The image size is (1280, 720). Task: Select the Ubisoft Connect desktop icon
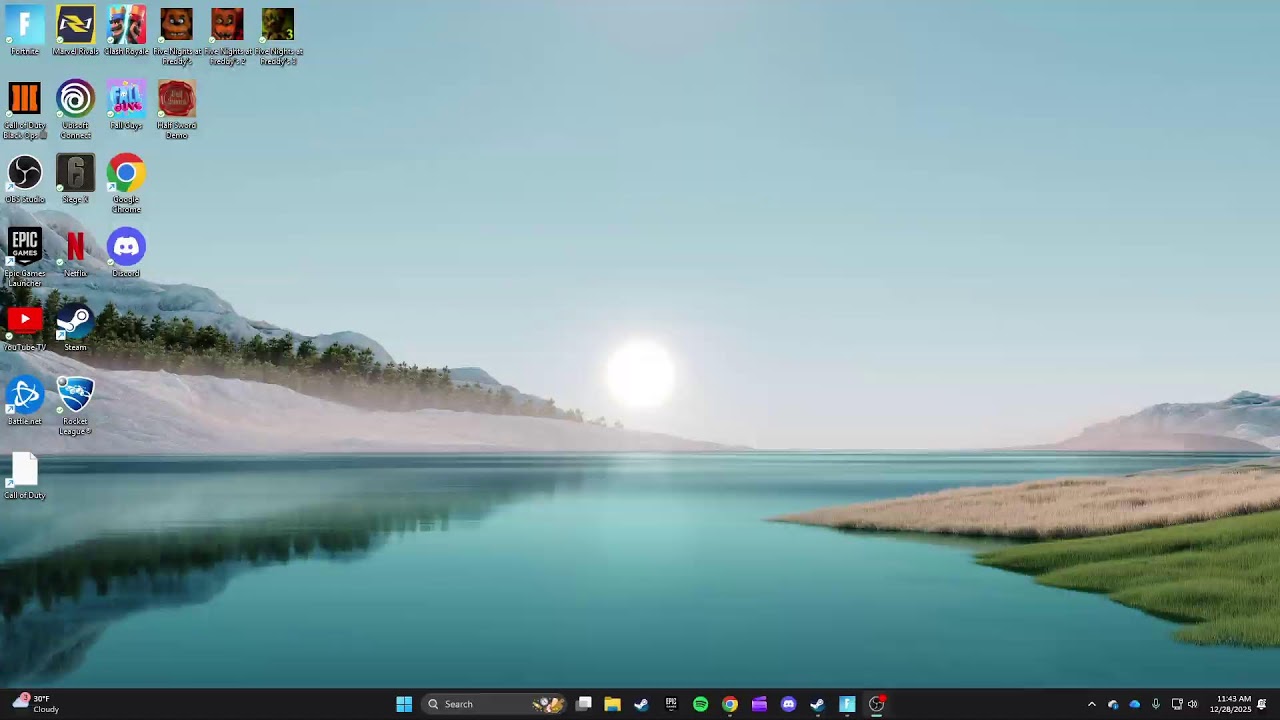[75, 110]
